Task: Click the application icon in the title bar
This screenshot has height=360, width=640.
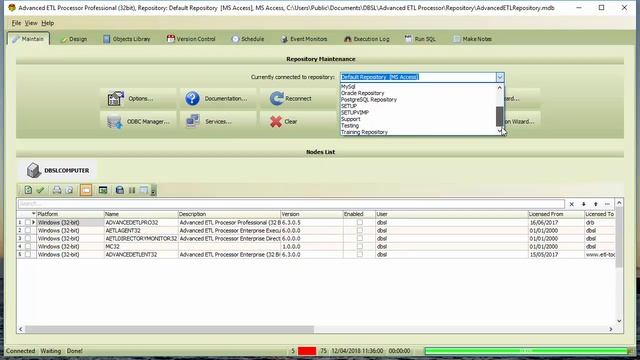Action: click(11, 7)
